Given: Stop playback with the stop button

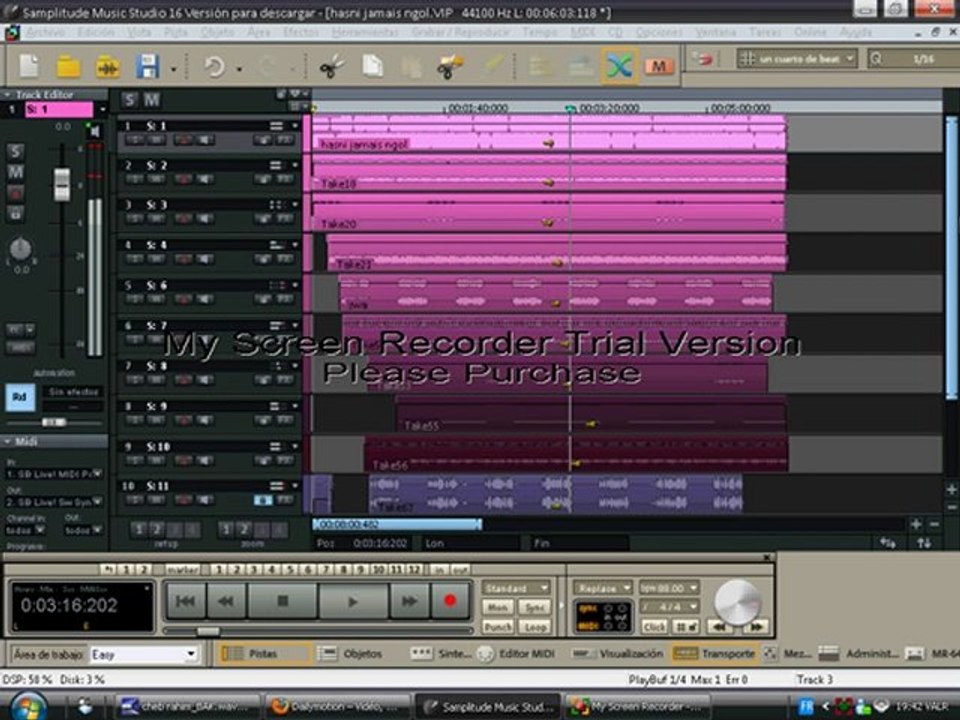Looking at the screenshot, I should (x=282, y=602).
